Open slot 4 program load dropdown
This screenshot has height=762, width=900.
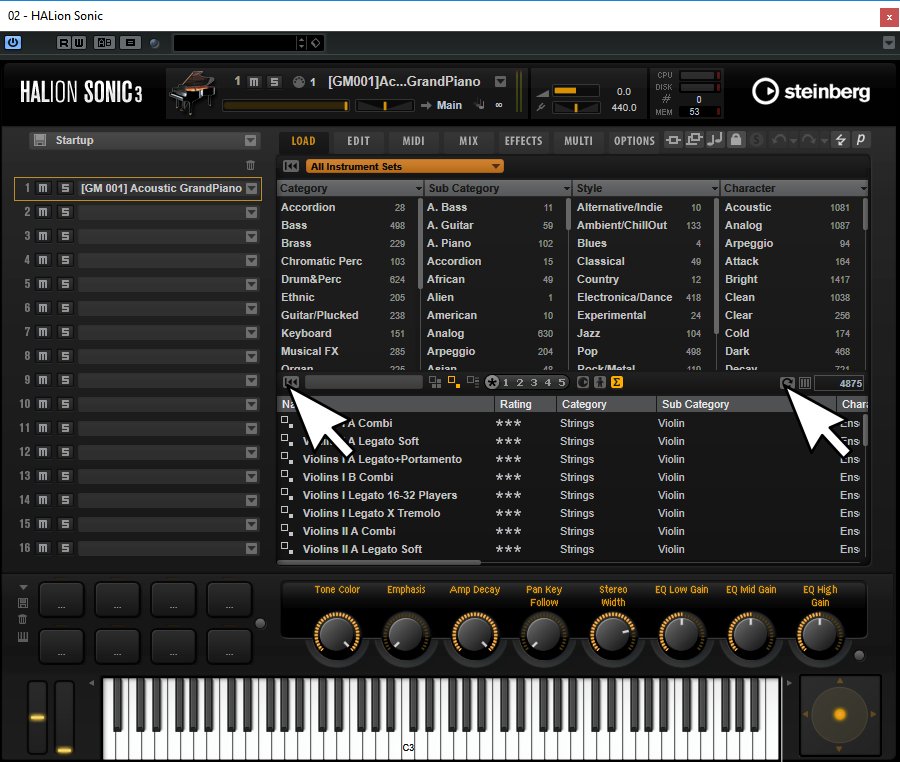(x=251, y=261)
